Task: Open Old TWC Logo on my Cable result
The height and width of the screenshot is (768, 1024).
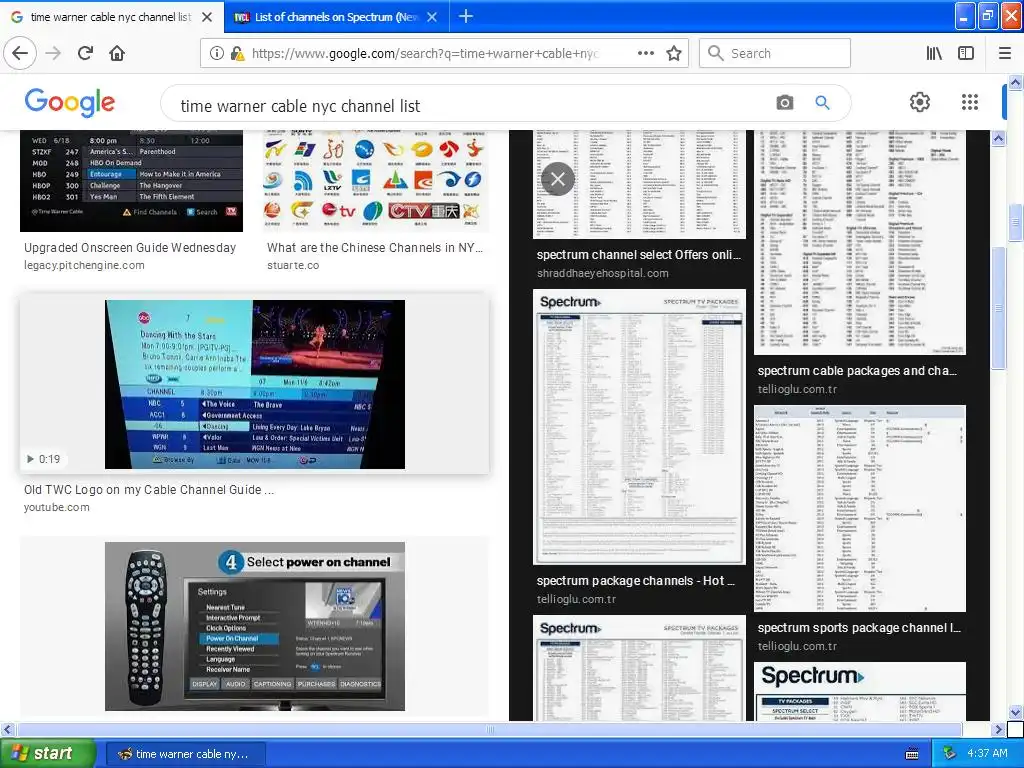Action: pos(149,490)
